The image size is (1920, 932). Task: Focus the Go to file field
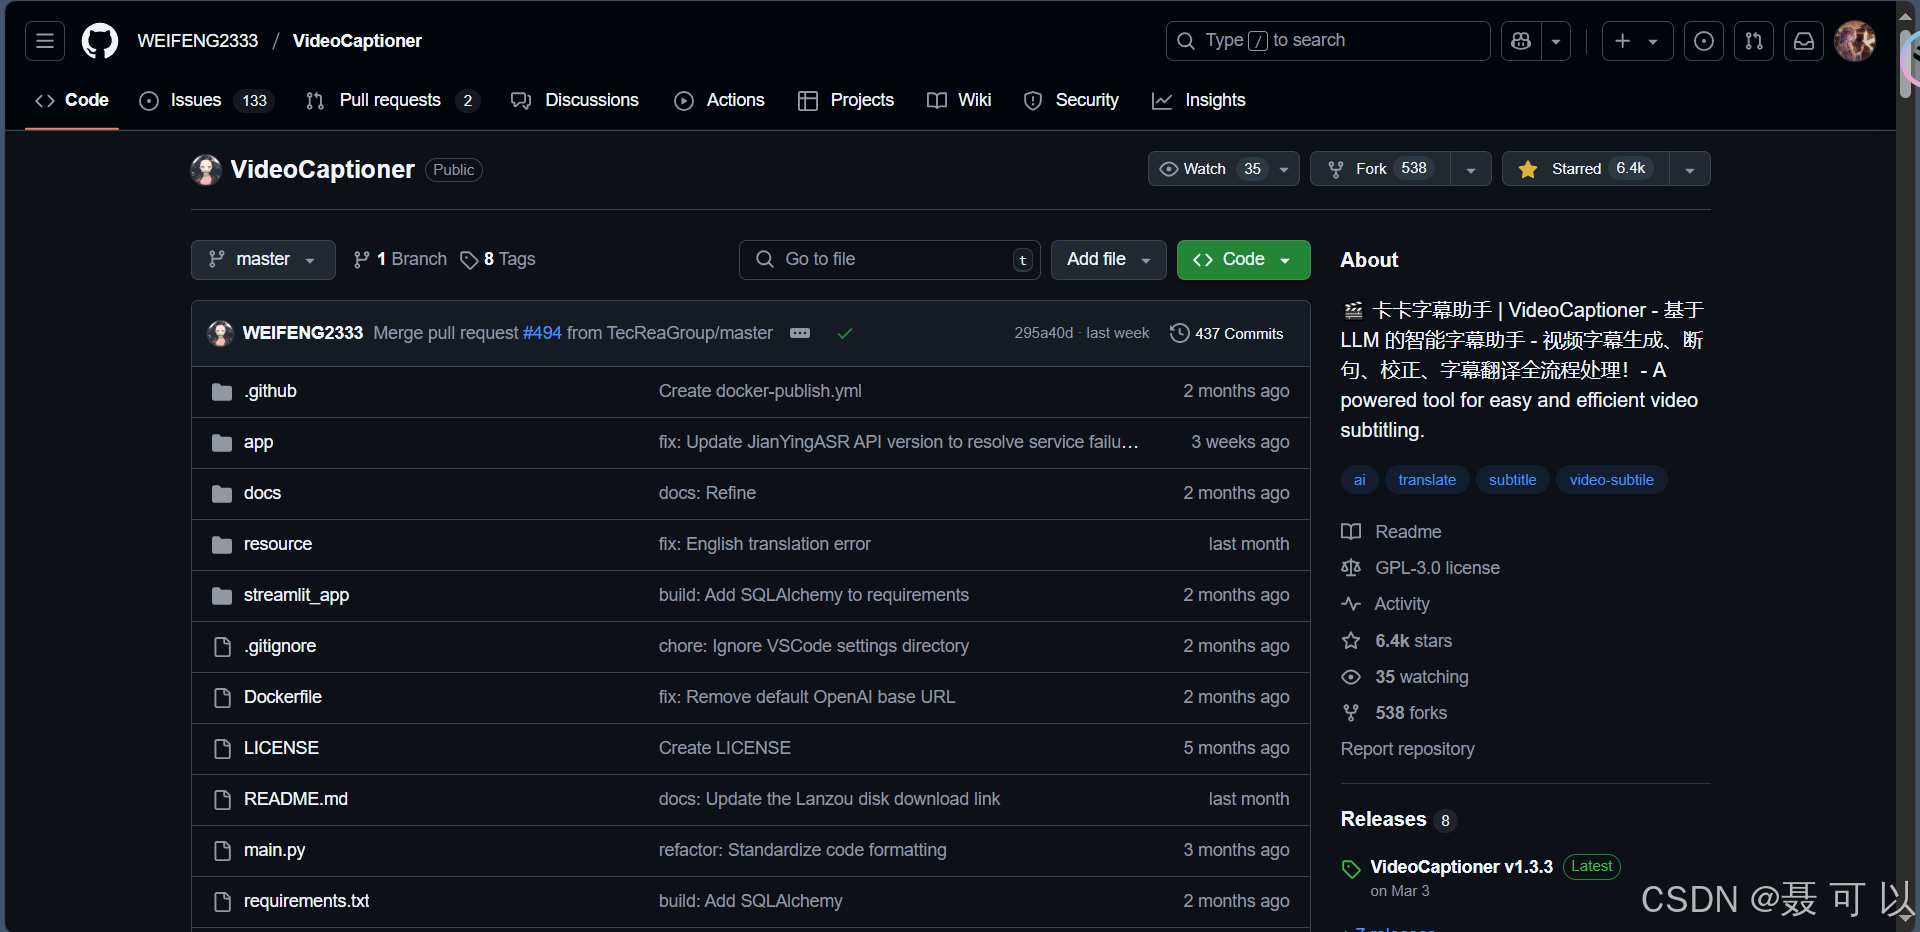[890, 260]
